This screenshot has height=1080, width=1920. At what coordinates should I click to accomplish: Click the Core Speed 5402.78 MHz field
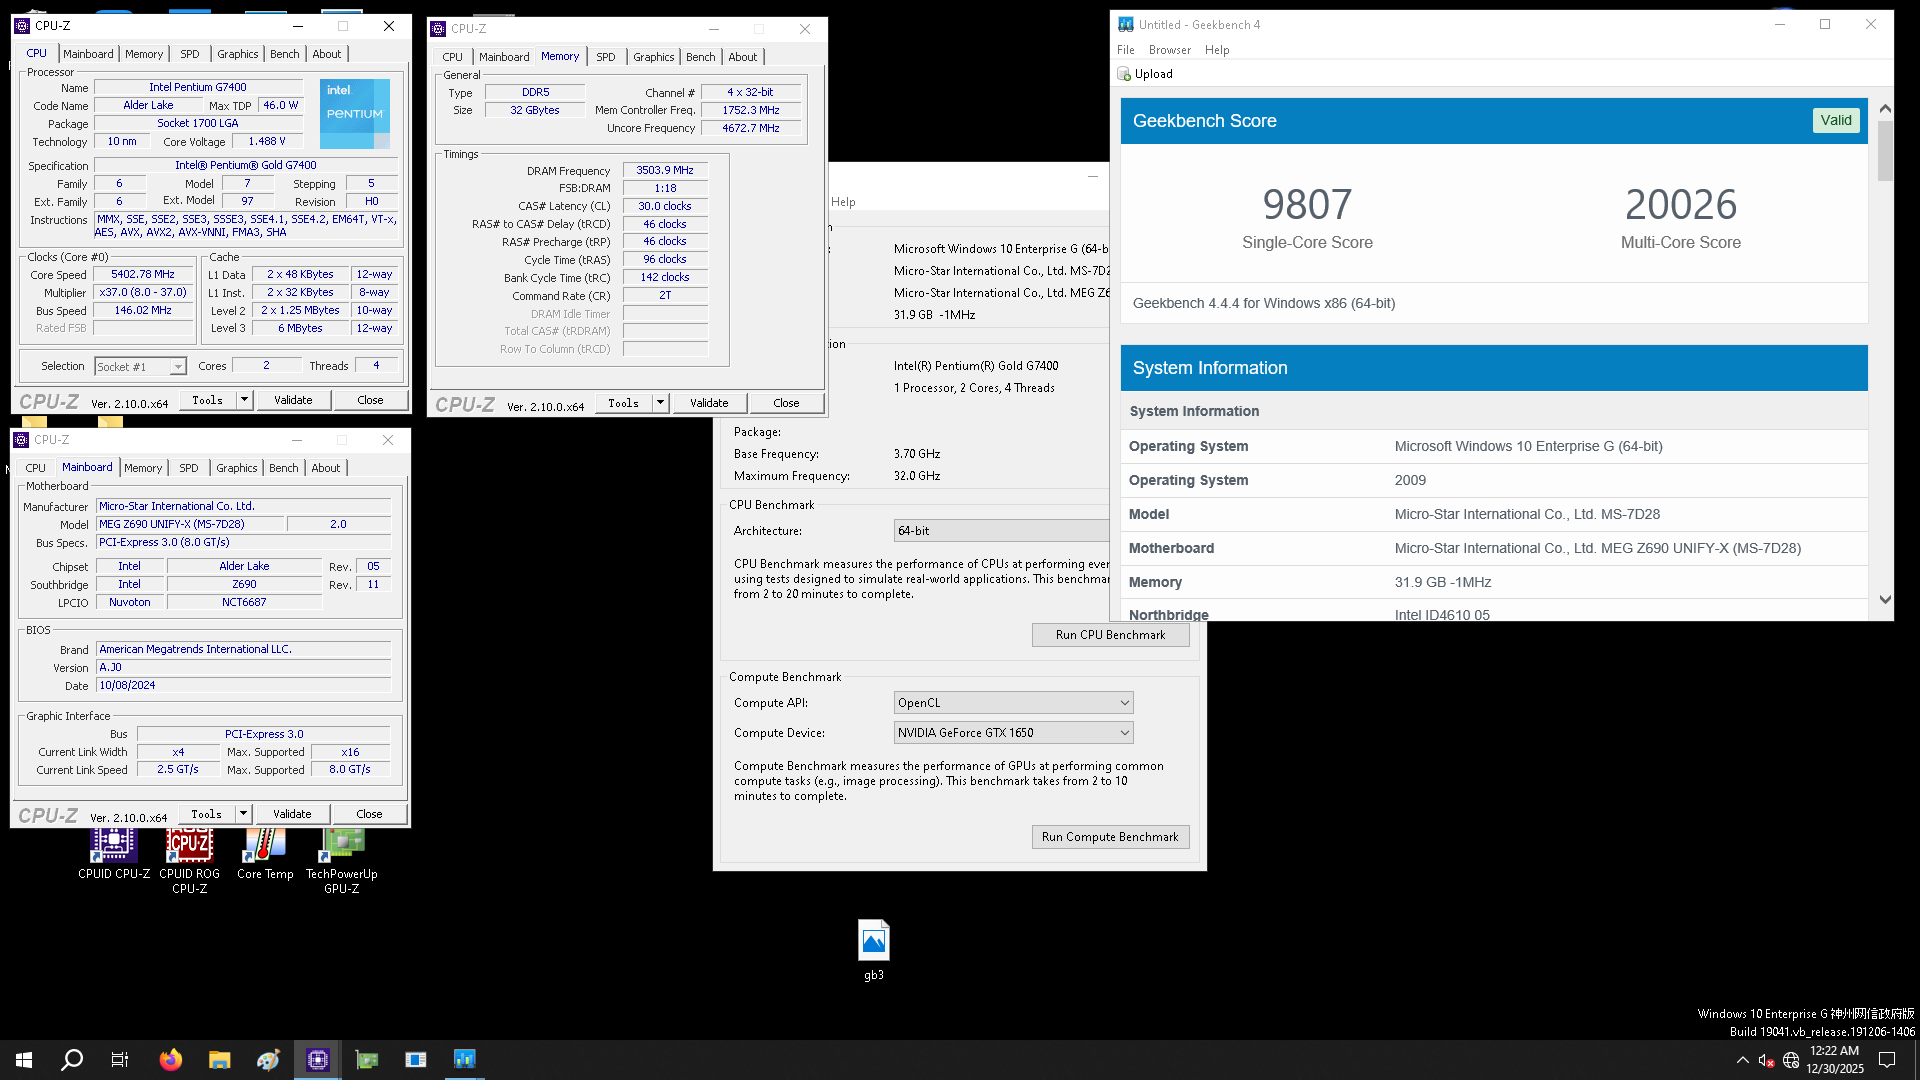pos(143,274)
